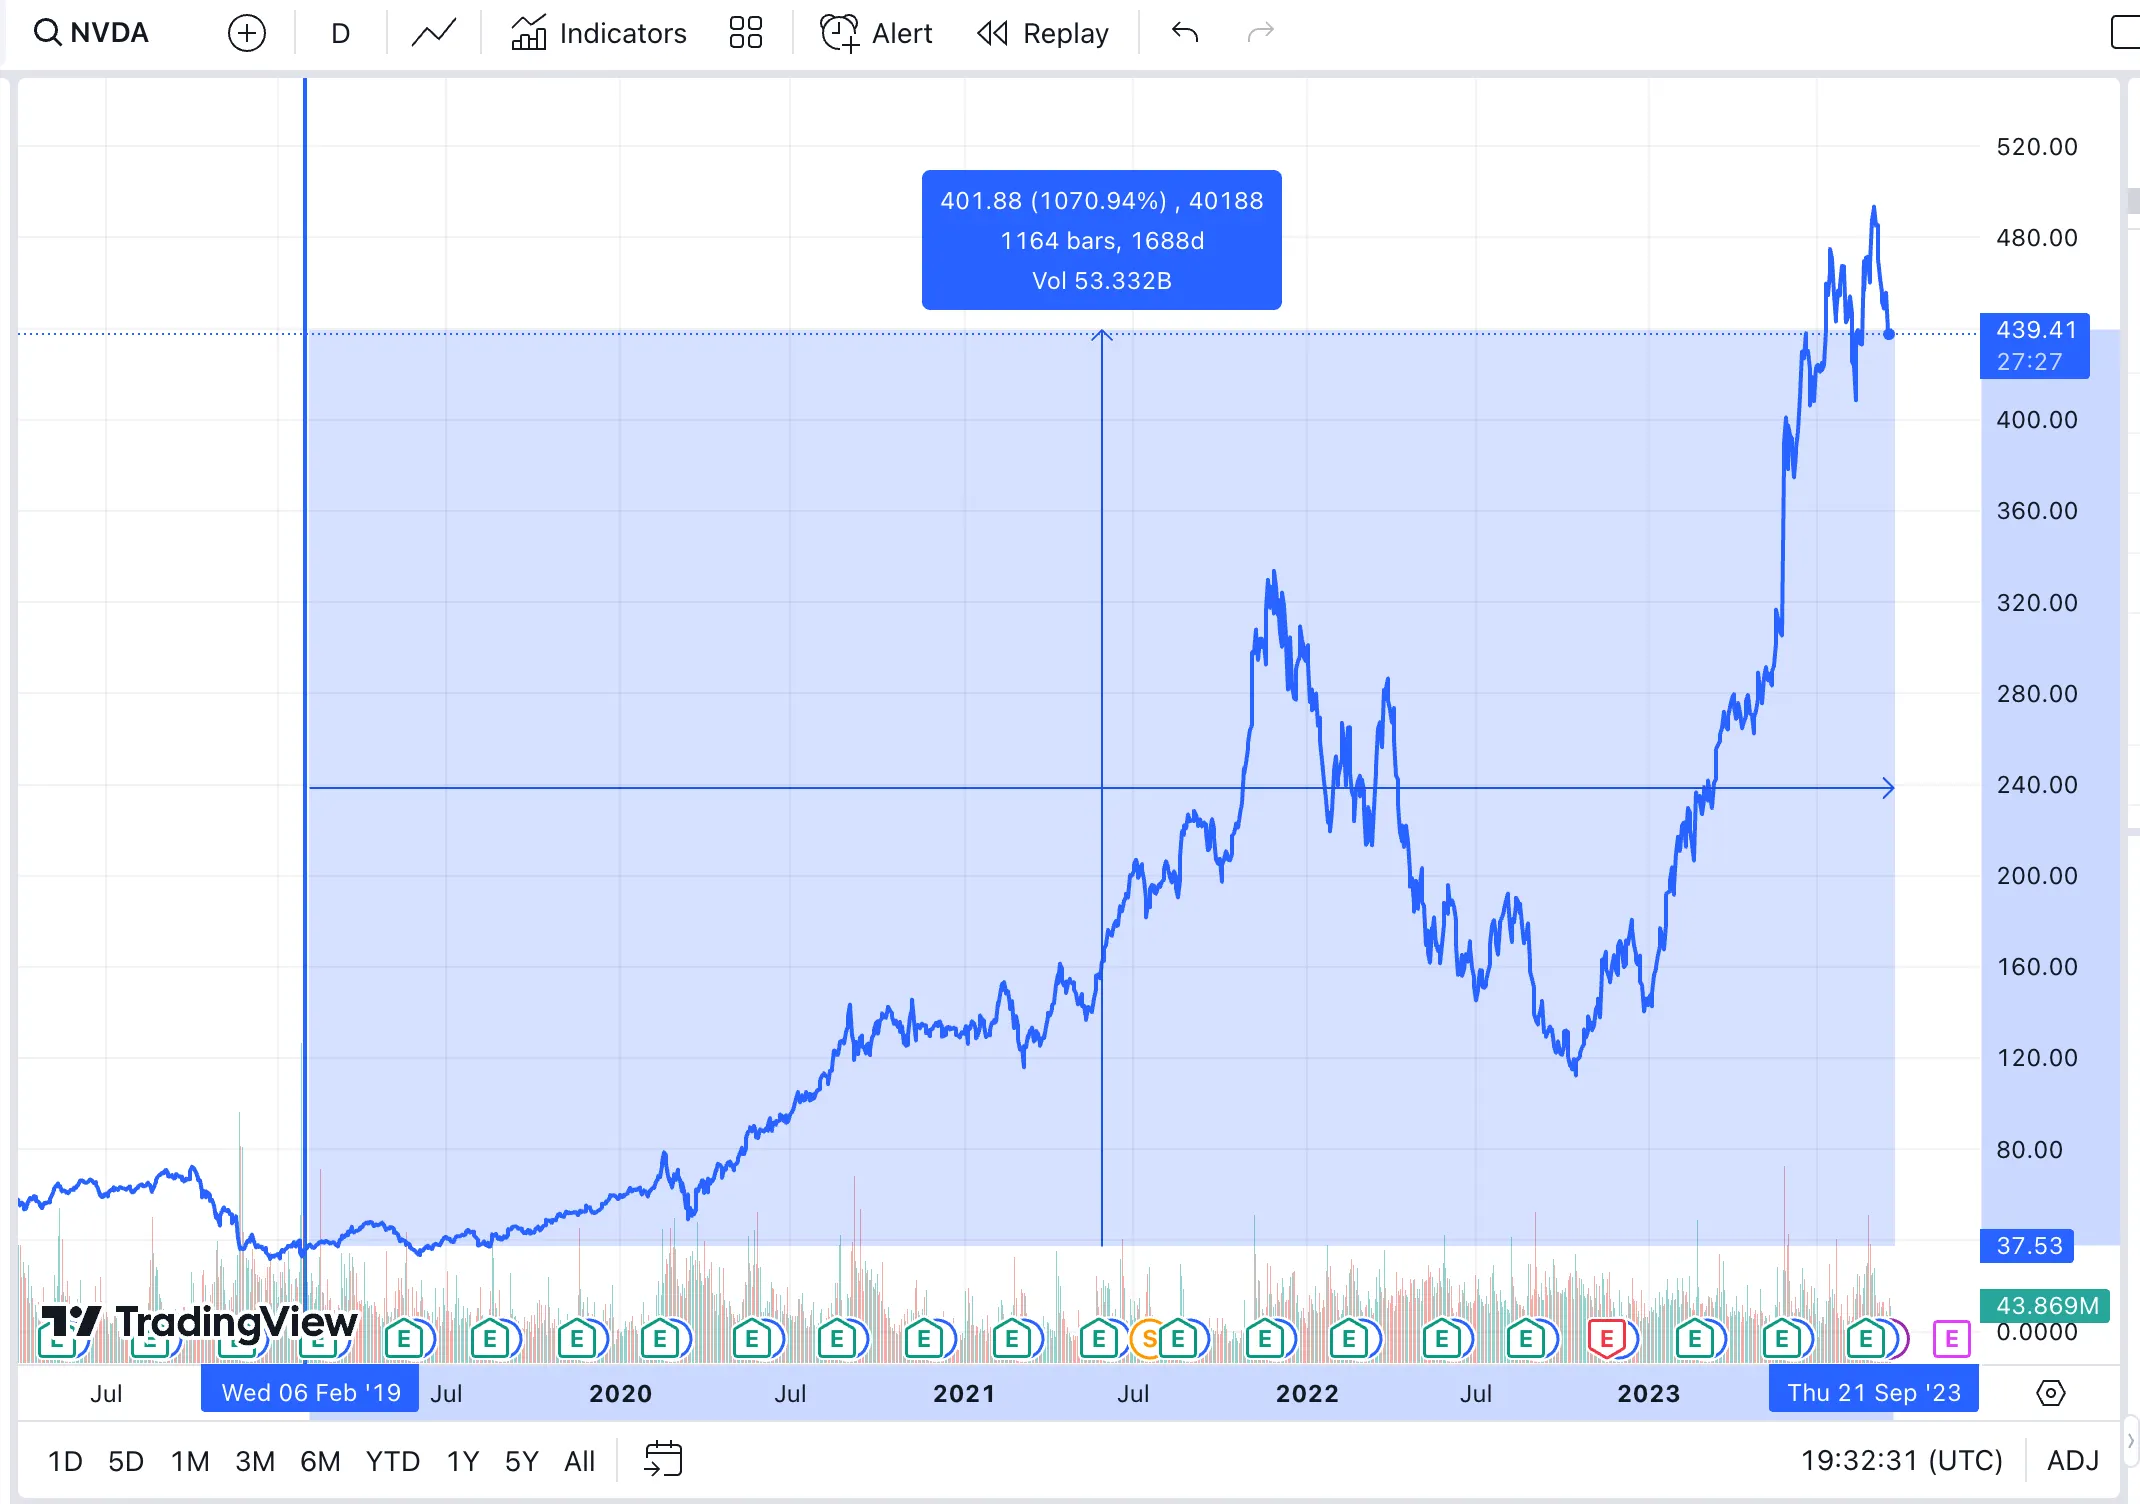Open the D interval dropdown
Viewport: 2140px width, 1504px height.
point(340,33)
